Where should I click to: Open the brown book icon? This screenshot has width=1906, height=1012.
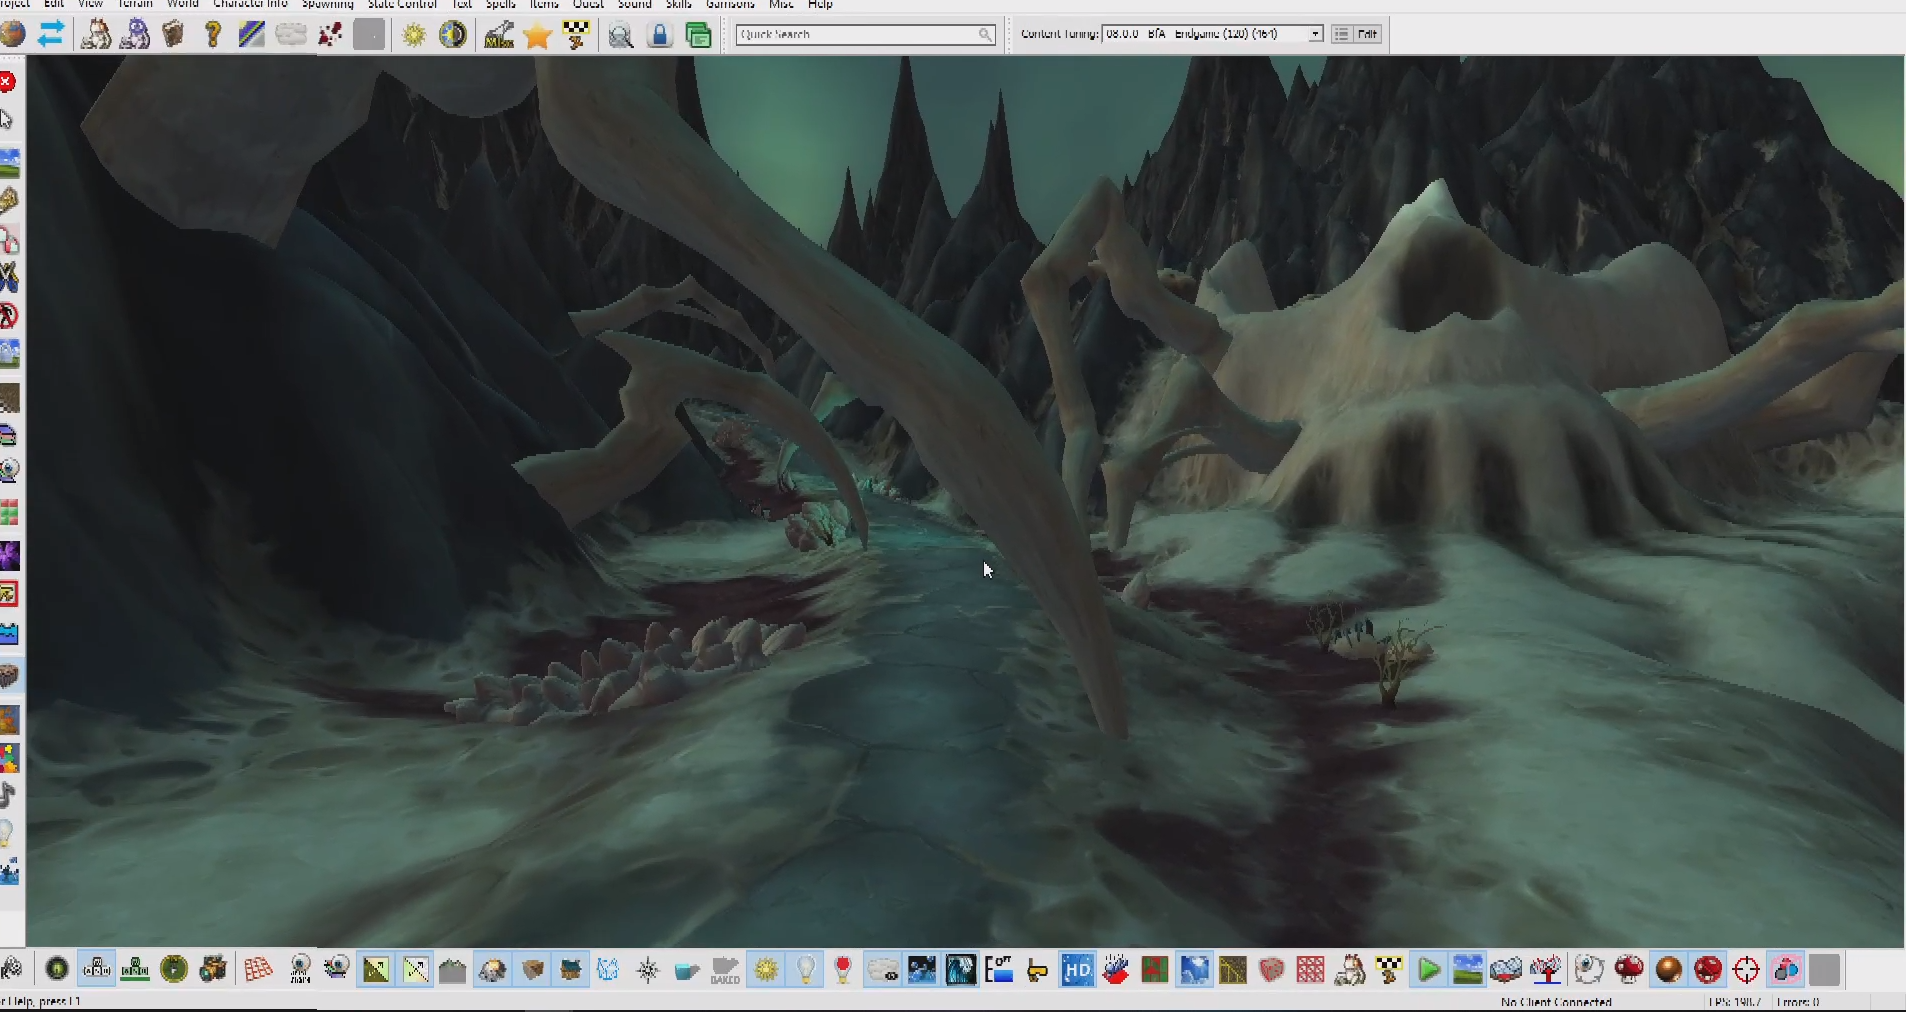[173, 34]
